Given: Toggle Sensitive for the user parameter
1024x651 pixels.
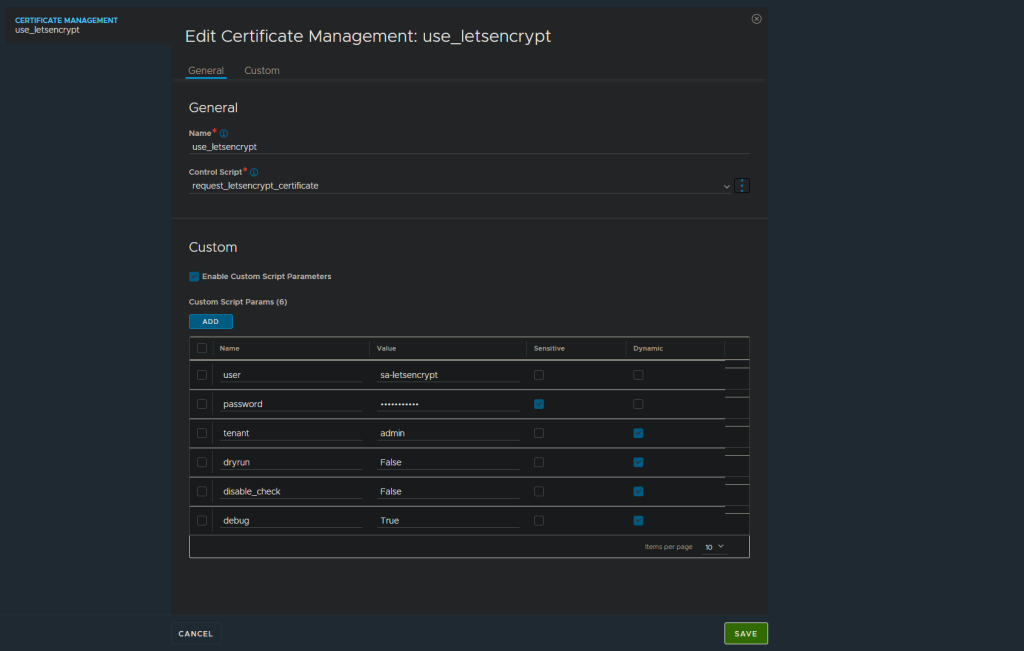Looking at the screenshot, I should (x=539, y=375).
